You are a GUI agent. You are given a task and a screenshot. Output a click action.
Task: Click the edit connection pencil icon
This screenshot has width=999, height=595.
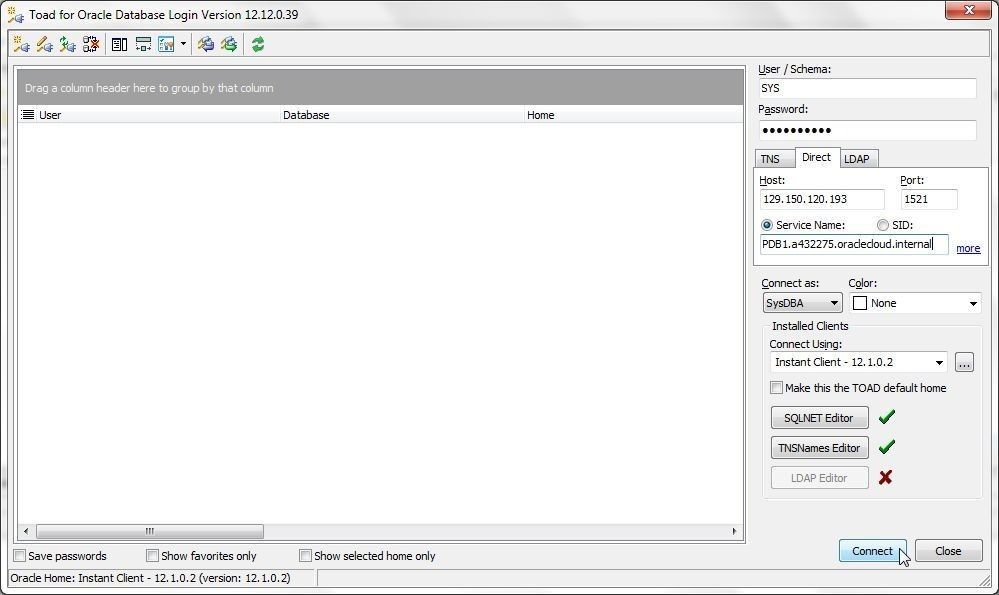tap(44, 44)
